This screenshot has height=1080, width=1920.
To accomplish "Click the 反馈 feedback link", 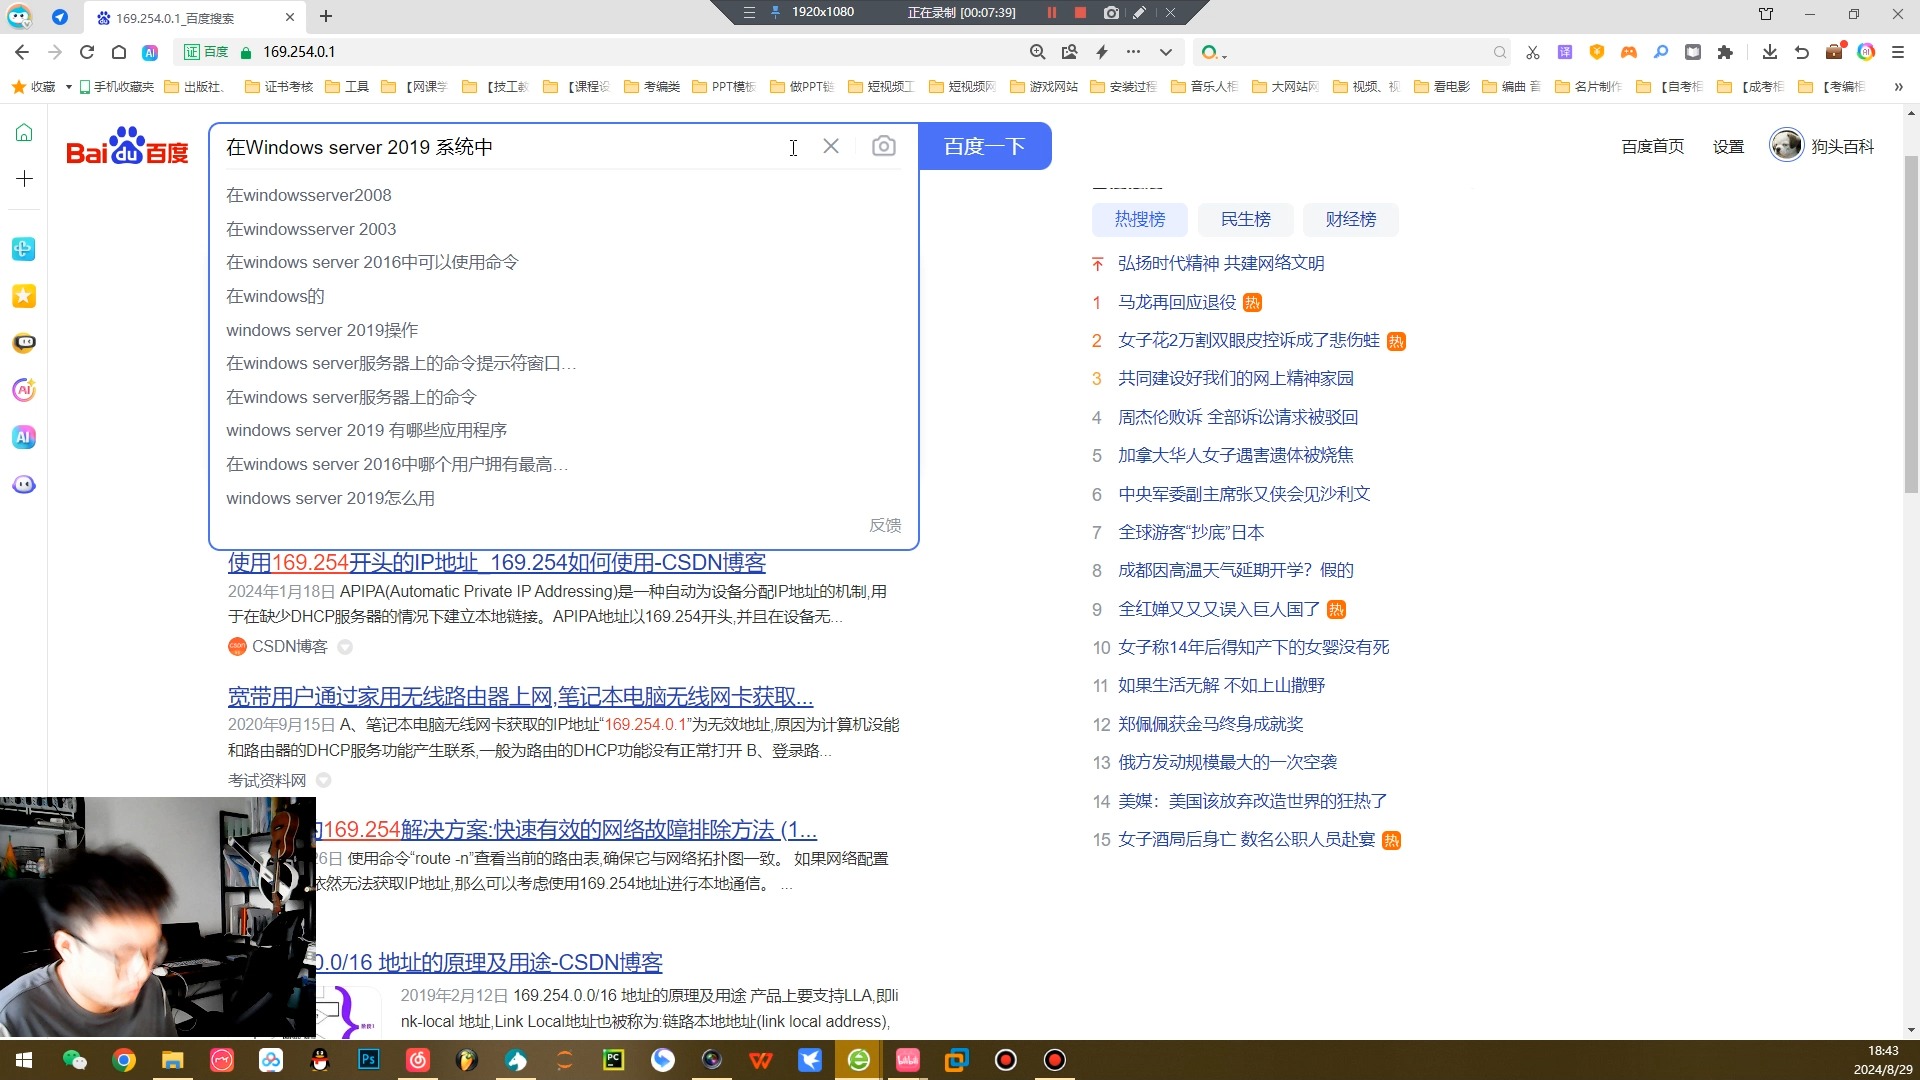I will click(885, 525).
